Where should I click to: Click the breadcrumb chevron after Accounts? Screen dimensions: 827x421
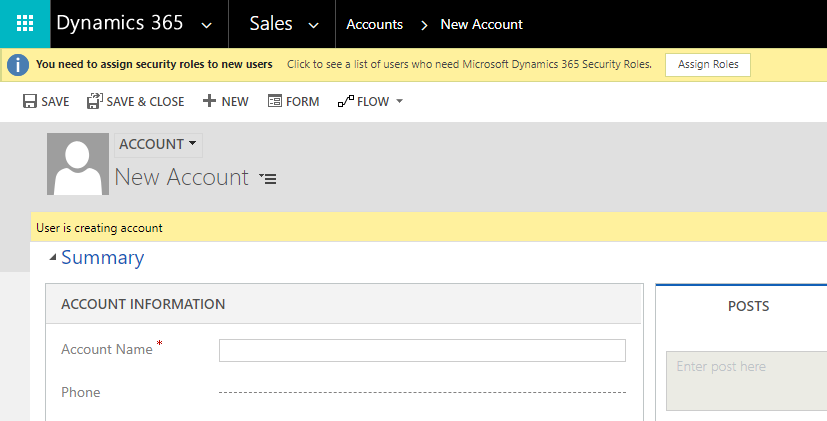pos(424,25)
